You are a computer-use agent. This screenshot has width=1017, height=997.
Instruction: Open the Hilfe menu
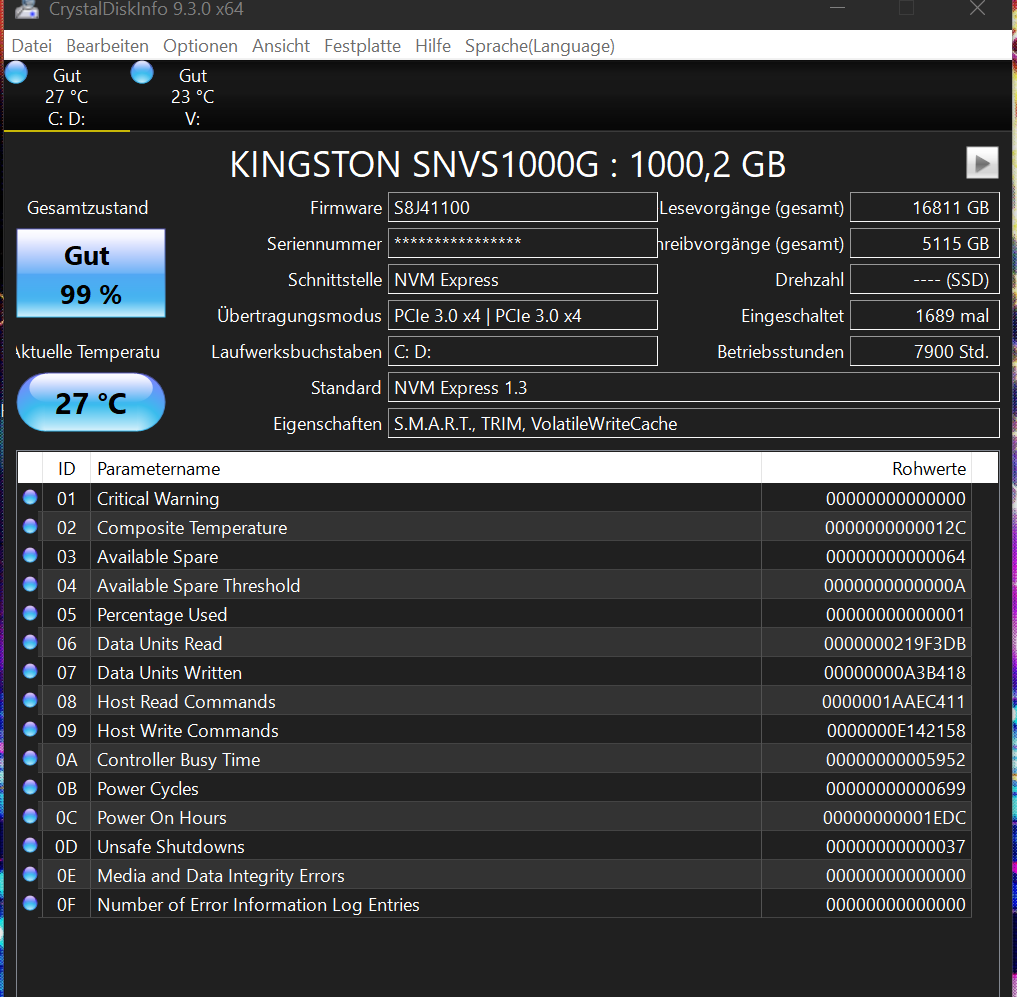click(433, 46)
